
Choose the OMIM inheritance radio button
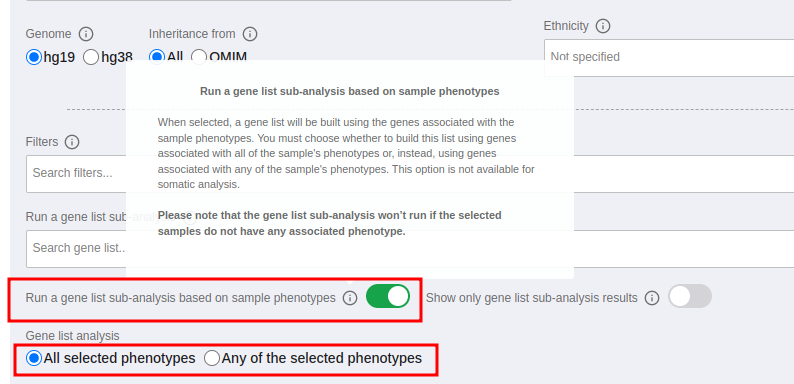[199, 57]
